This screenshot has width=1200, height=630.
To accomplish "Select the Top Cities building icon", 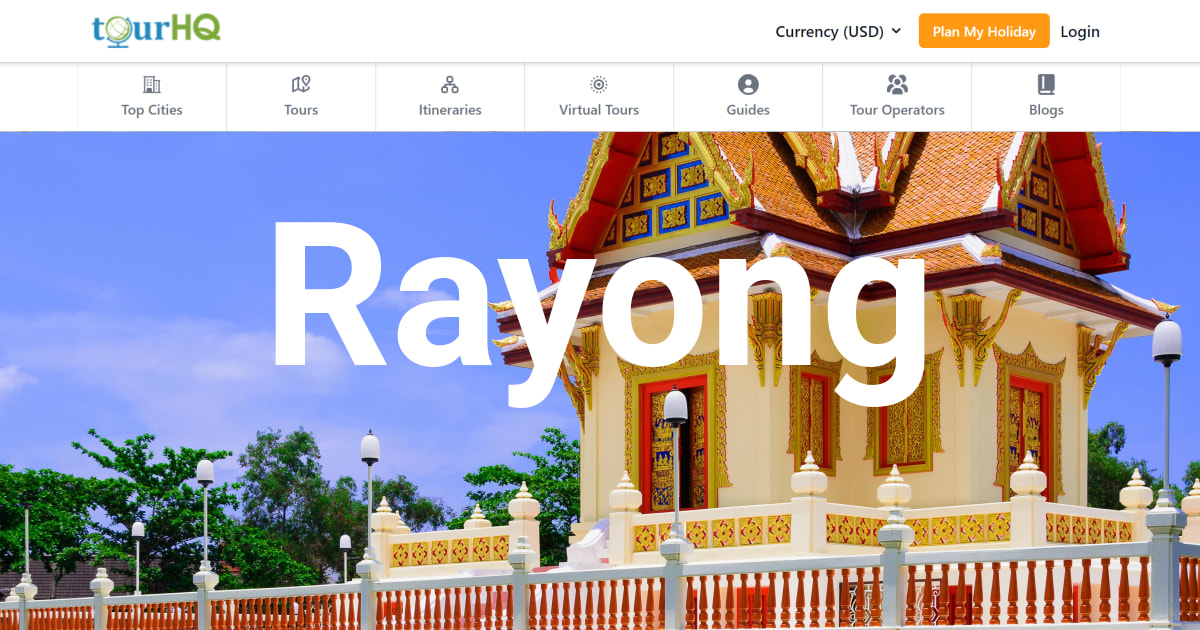I will click(151, 85).
